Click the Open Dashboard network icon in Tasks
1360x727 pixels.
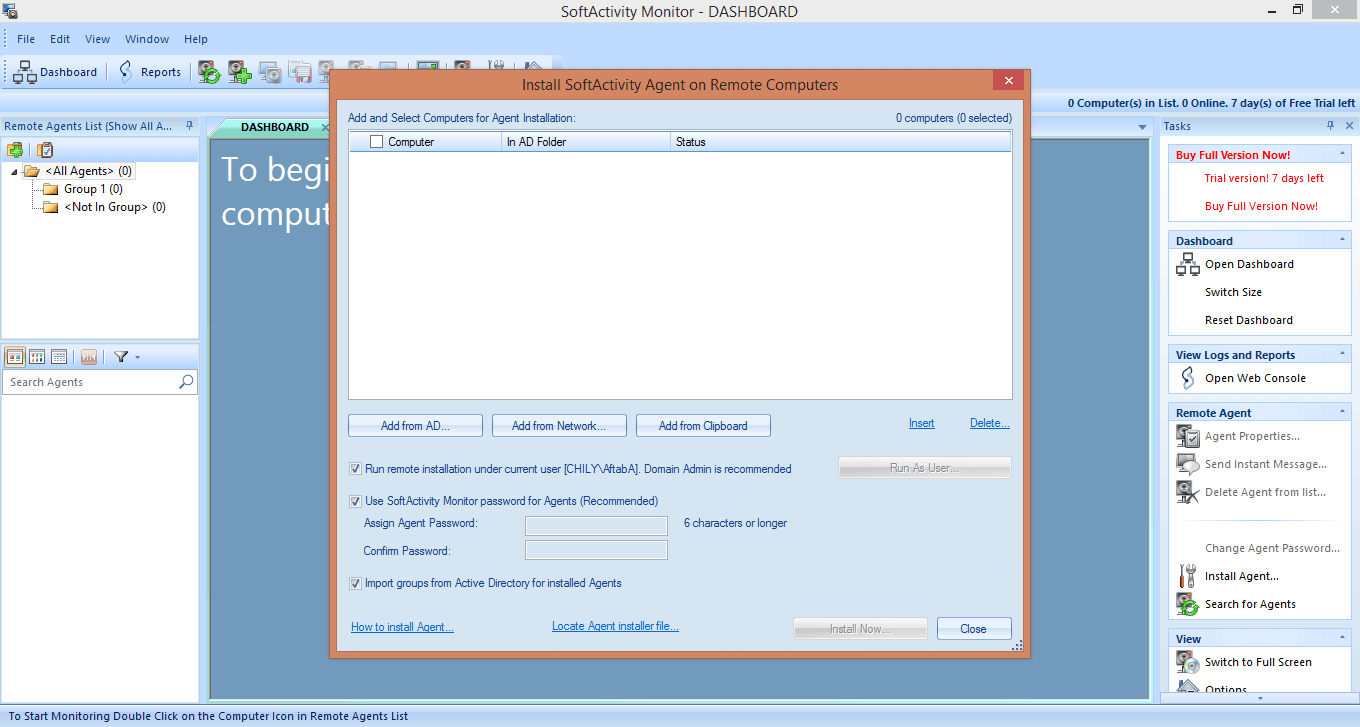click(1188, 264)
